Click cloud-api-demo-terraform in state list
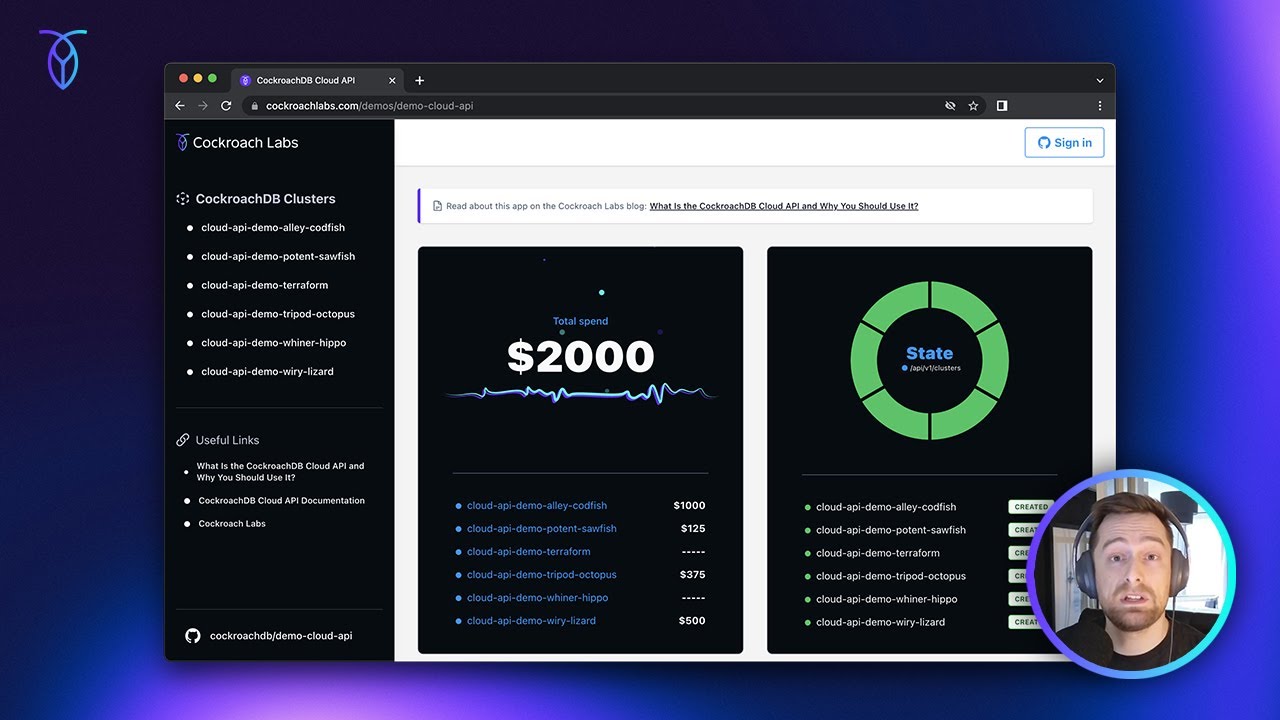 pyautogui.click(x=878, y=553)
